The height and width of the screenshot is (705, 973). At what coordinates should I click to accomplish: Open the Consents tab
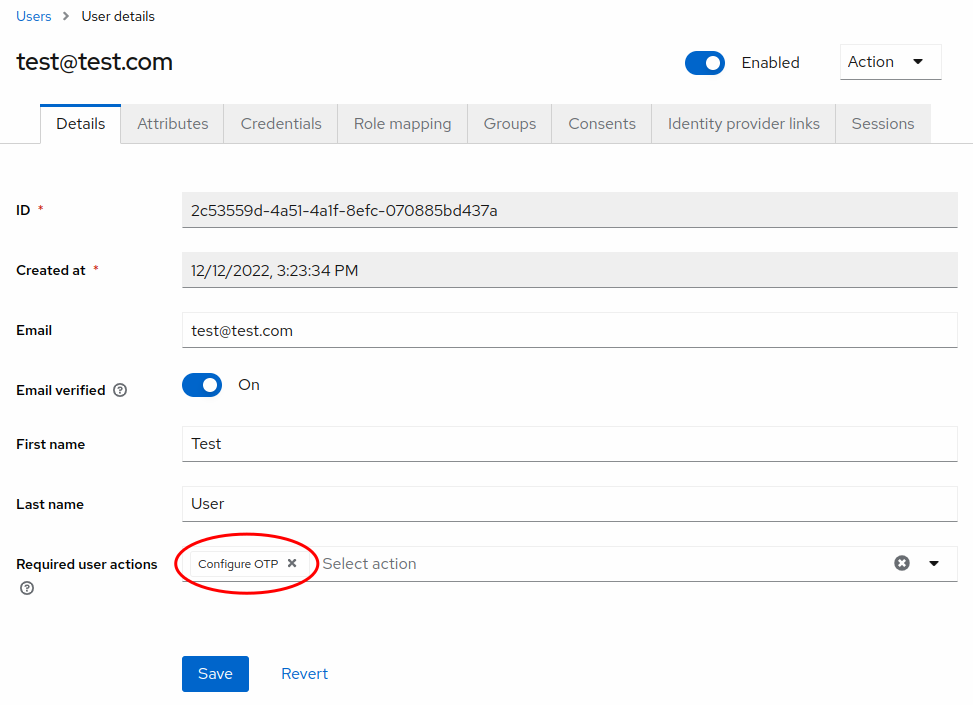pos(601,123)
